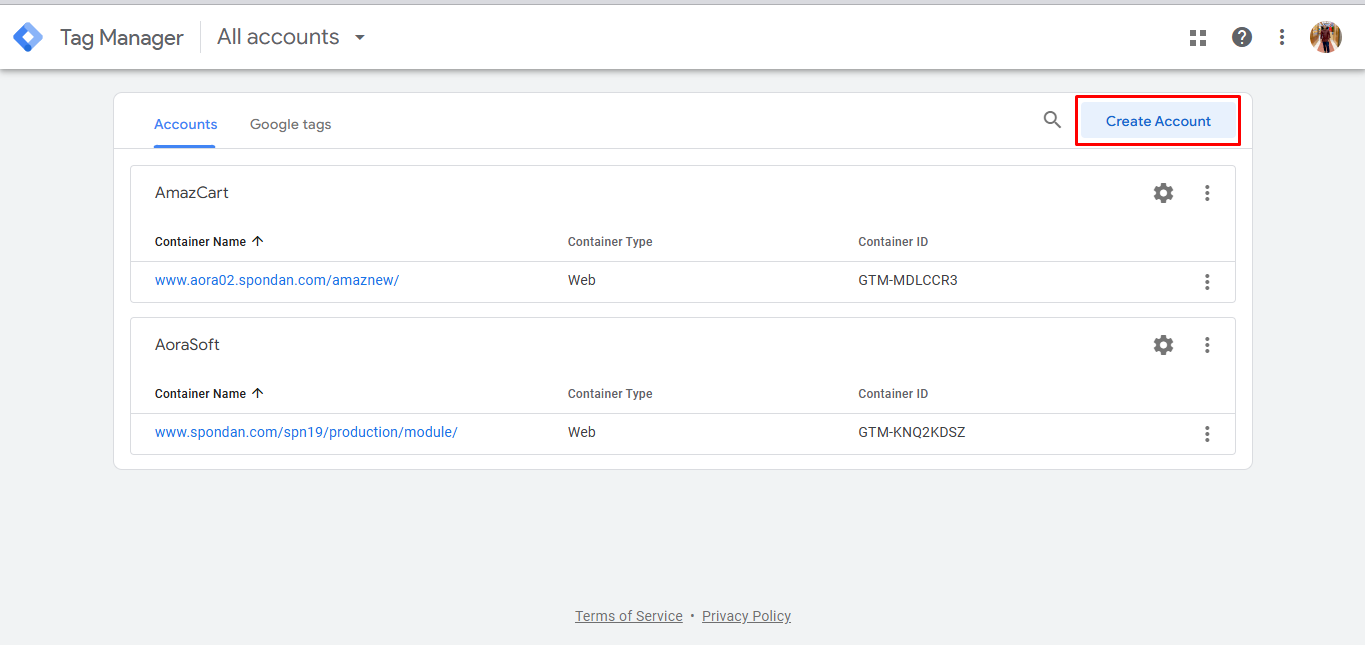
Task: Switch to the Google tags tab
Action: [x=290, y=124]
